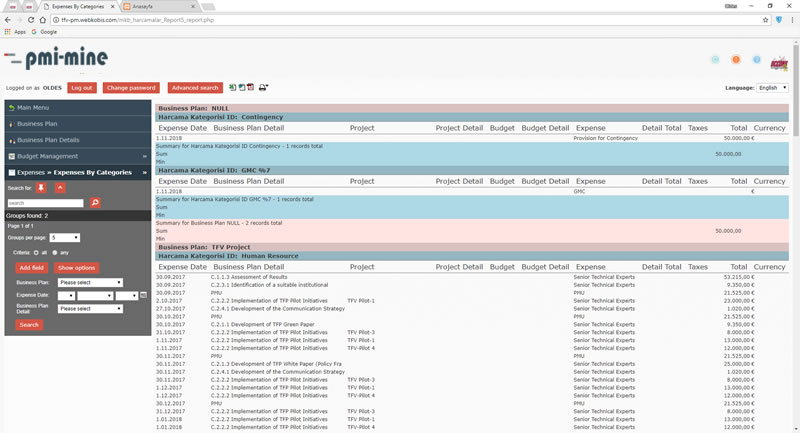This screenshot has height=433, width=800.
Task: Select criteria 'all' radio button
Action: (36, 252)
